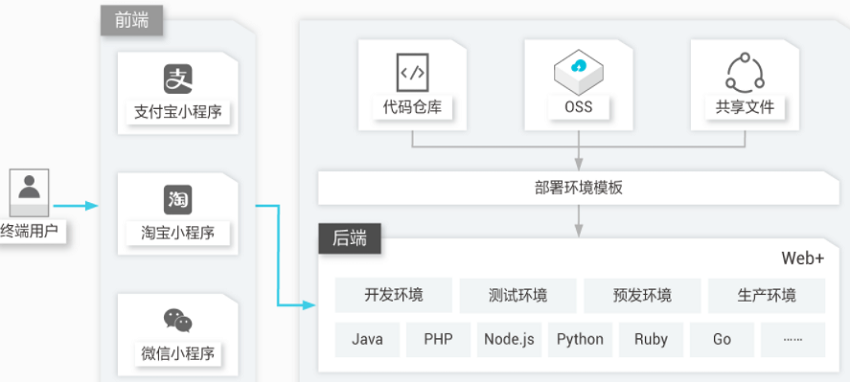Choose the Python language box
The image size is (850, 382).
(580, 340)
